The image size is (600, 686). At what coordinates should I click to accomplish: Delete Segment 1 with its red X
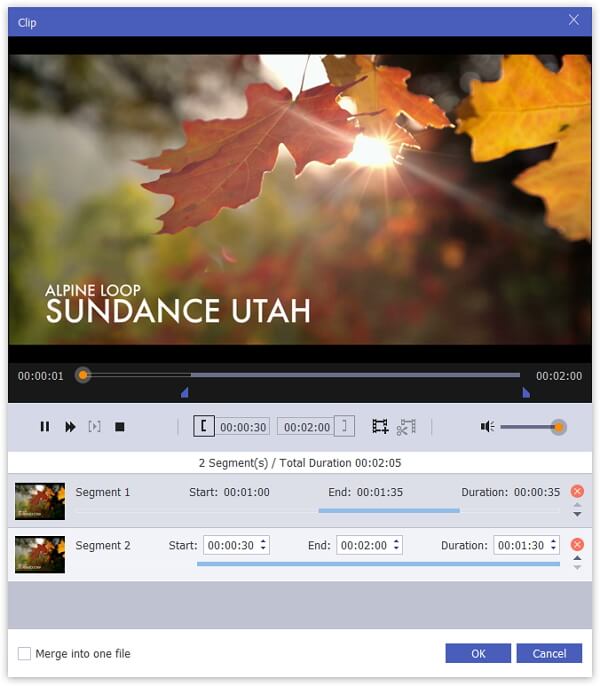tap(577, 491)
